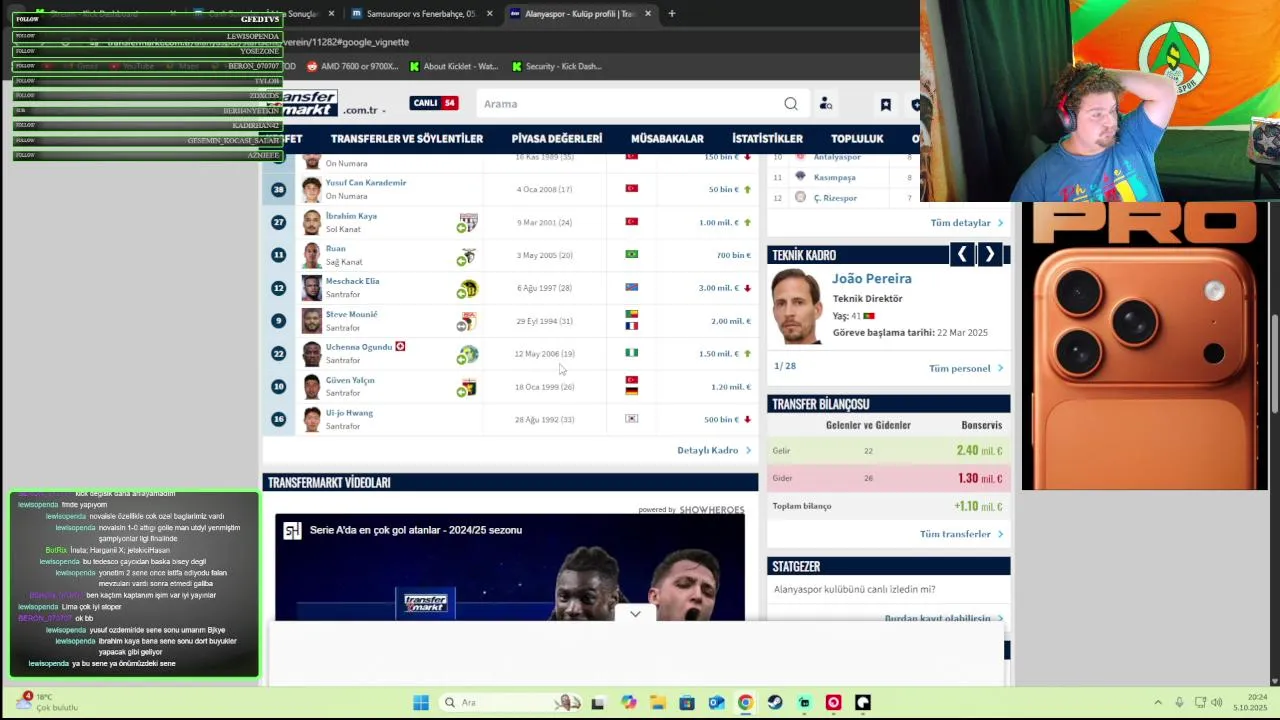Open the .com.tr country domain dropdown
1280x720 pixels.
point(363,111)
